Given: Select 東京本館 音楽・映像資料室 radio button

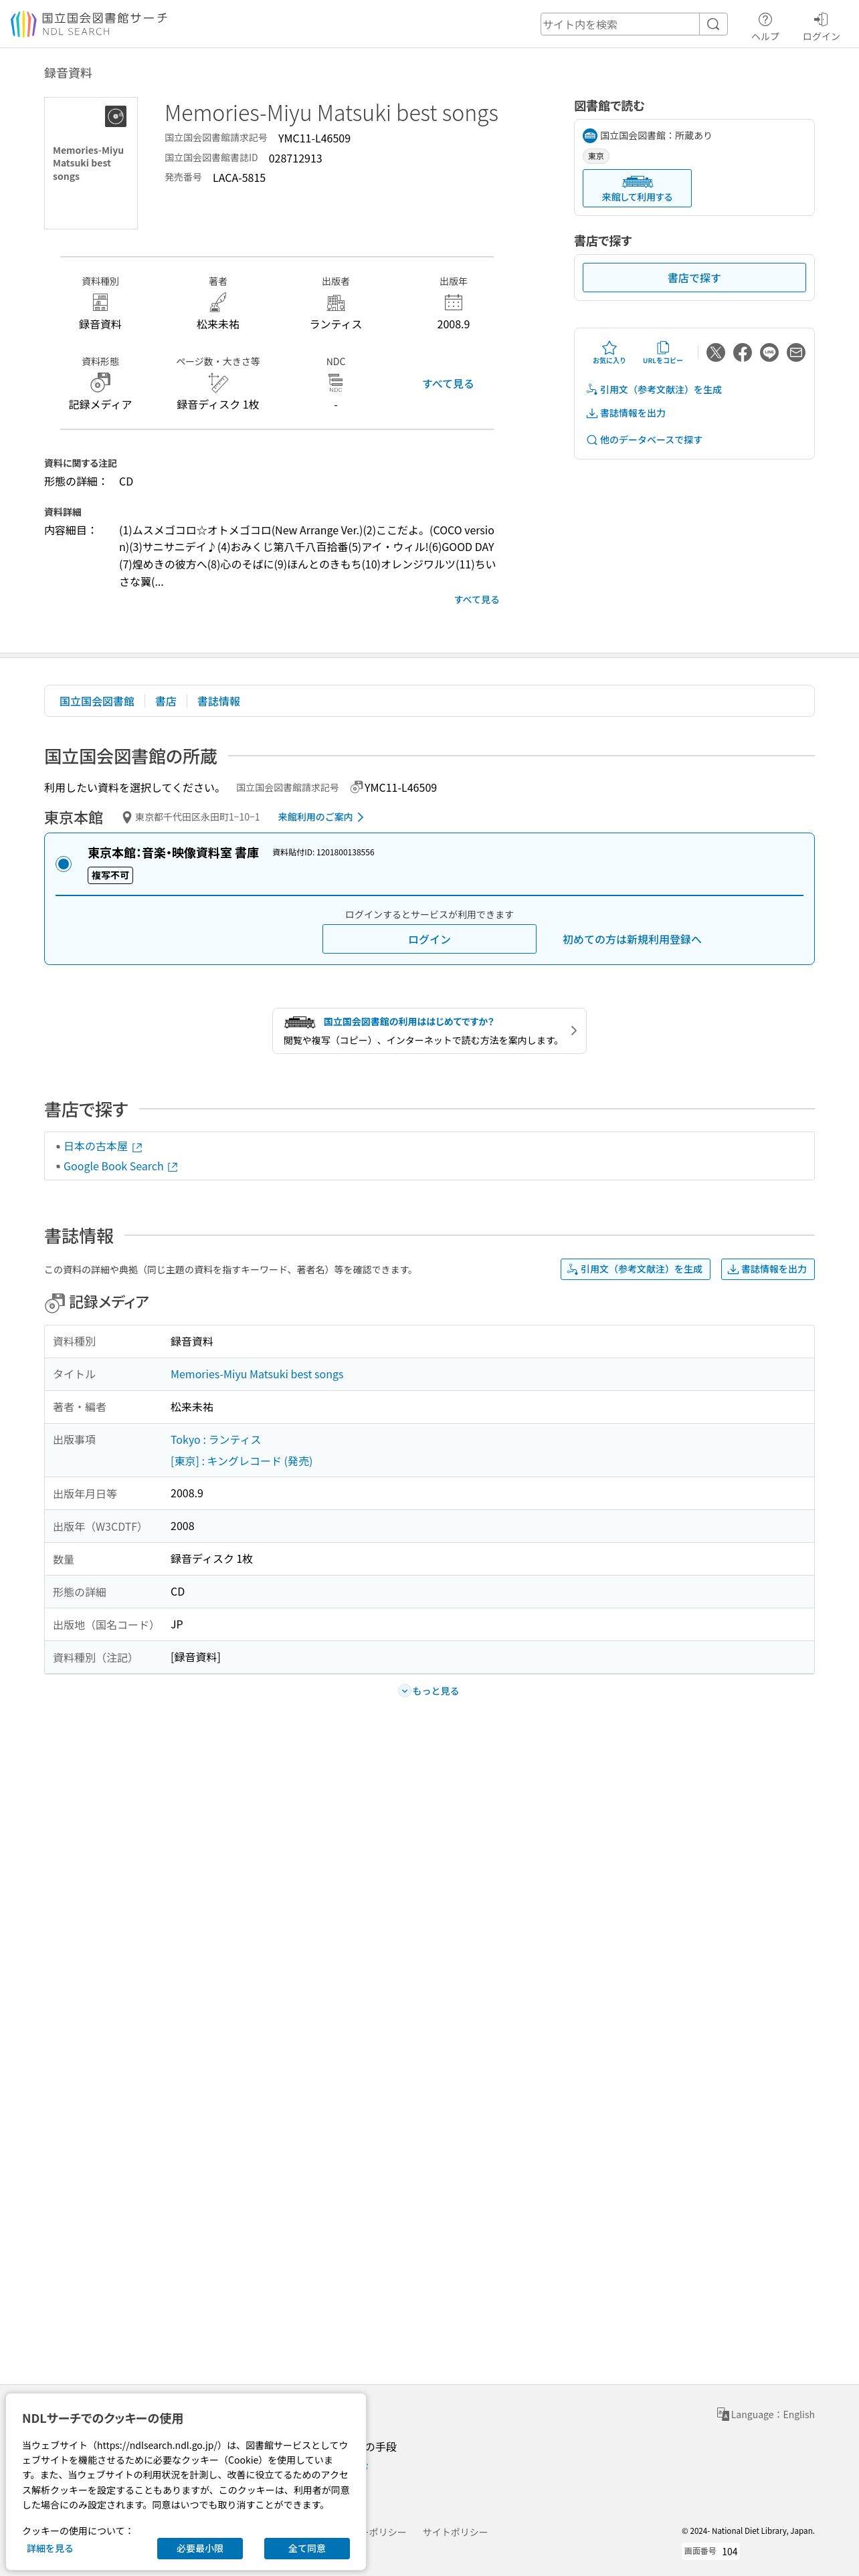Looking at the screenshot, I should tap(64, 864).
